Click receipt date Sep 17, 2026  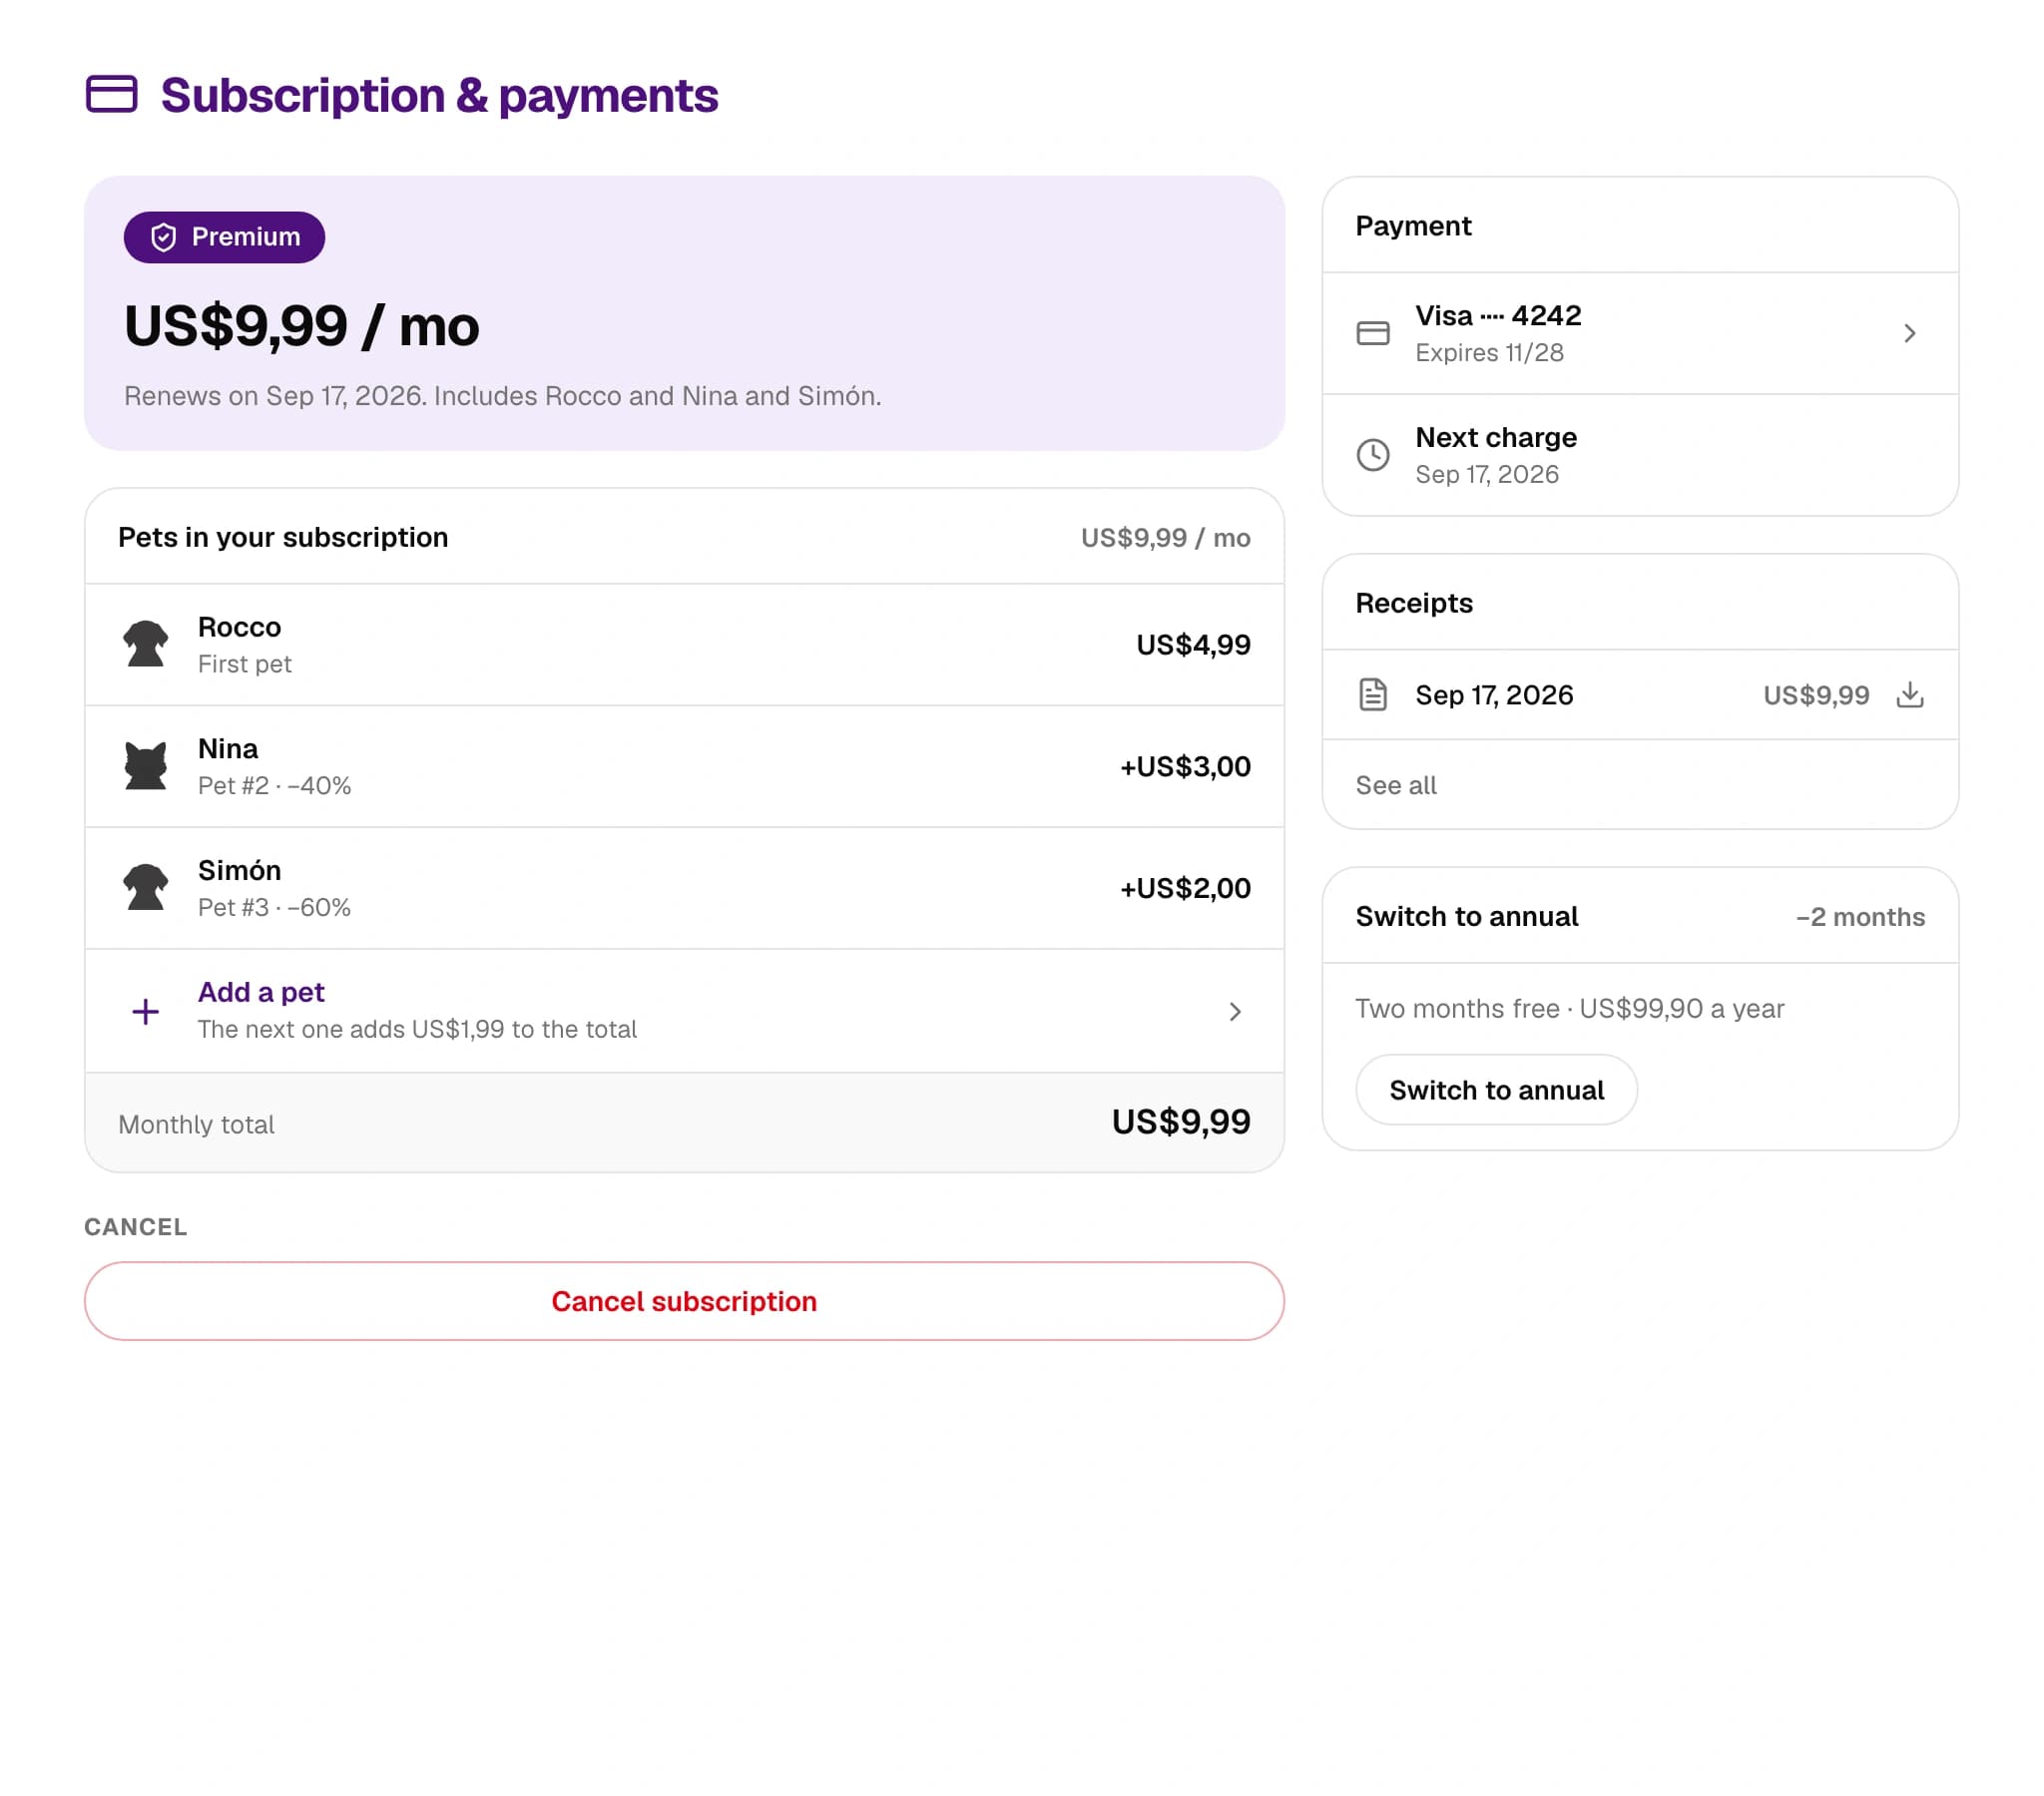click(1494, 695)
